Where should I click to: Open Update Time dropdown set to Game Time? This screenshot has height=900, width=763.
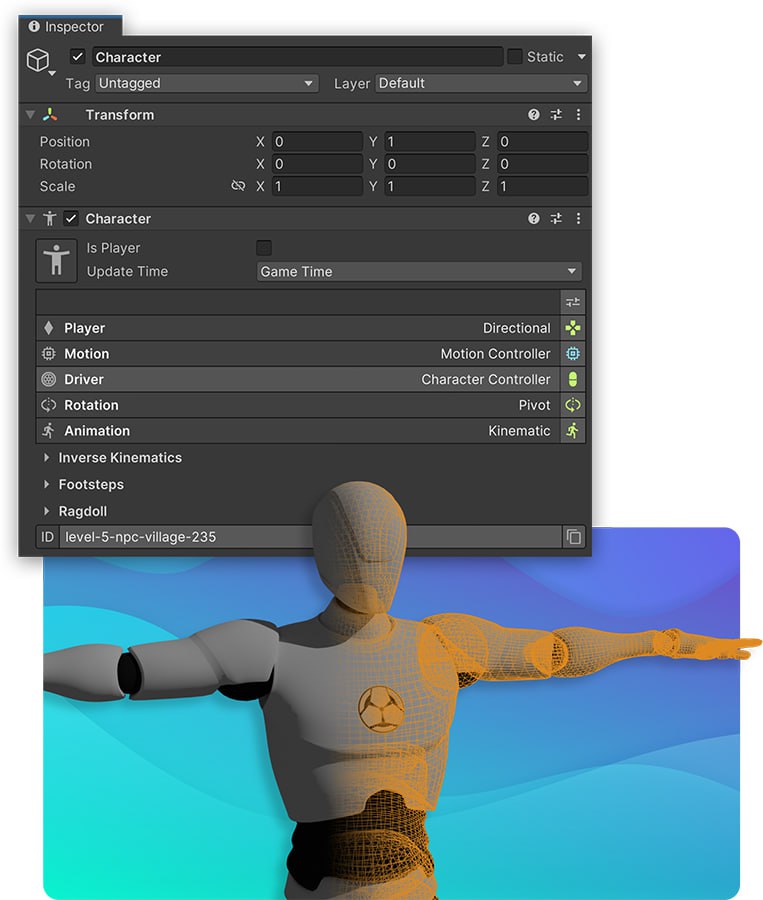pyautogui.click(x=418, y=271)
